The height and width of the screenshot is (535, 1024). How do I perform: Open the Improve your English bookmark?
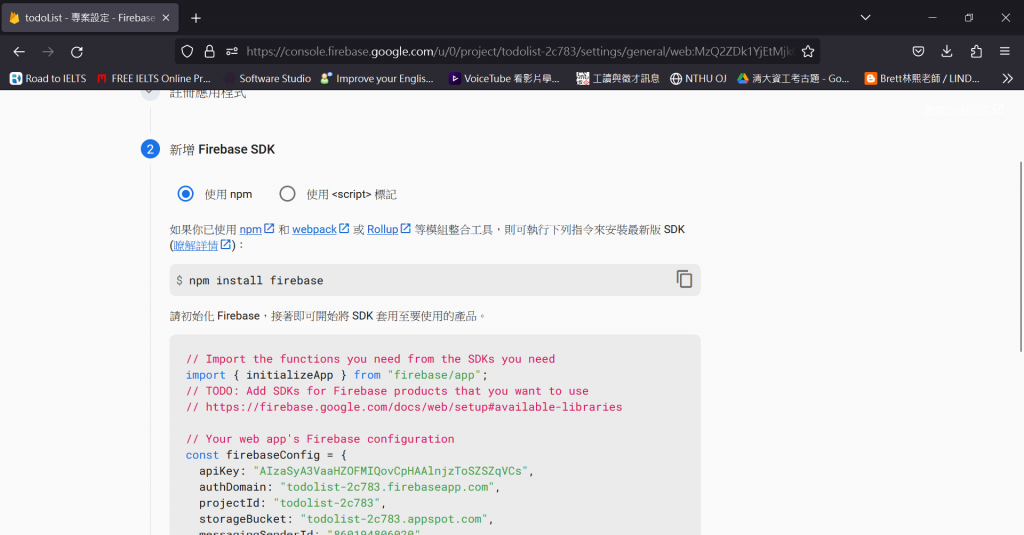(x=377, y=78)
